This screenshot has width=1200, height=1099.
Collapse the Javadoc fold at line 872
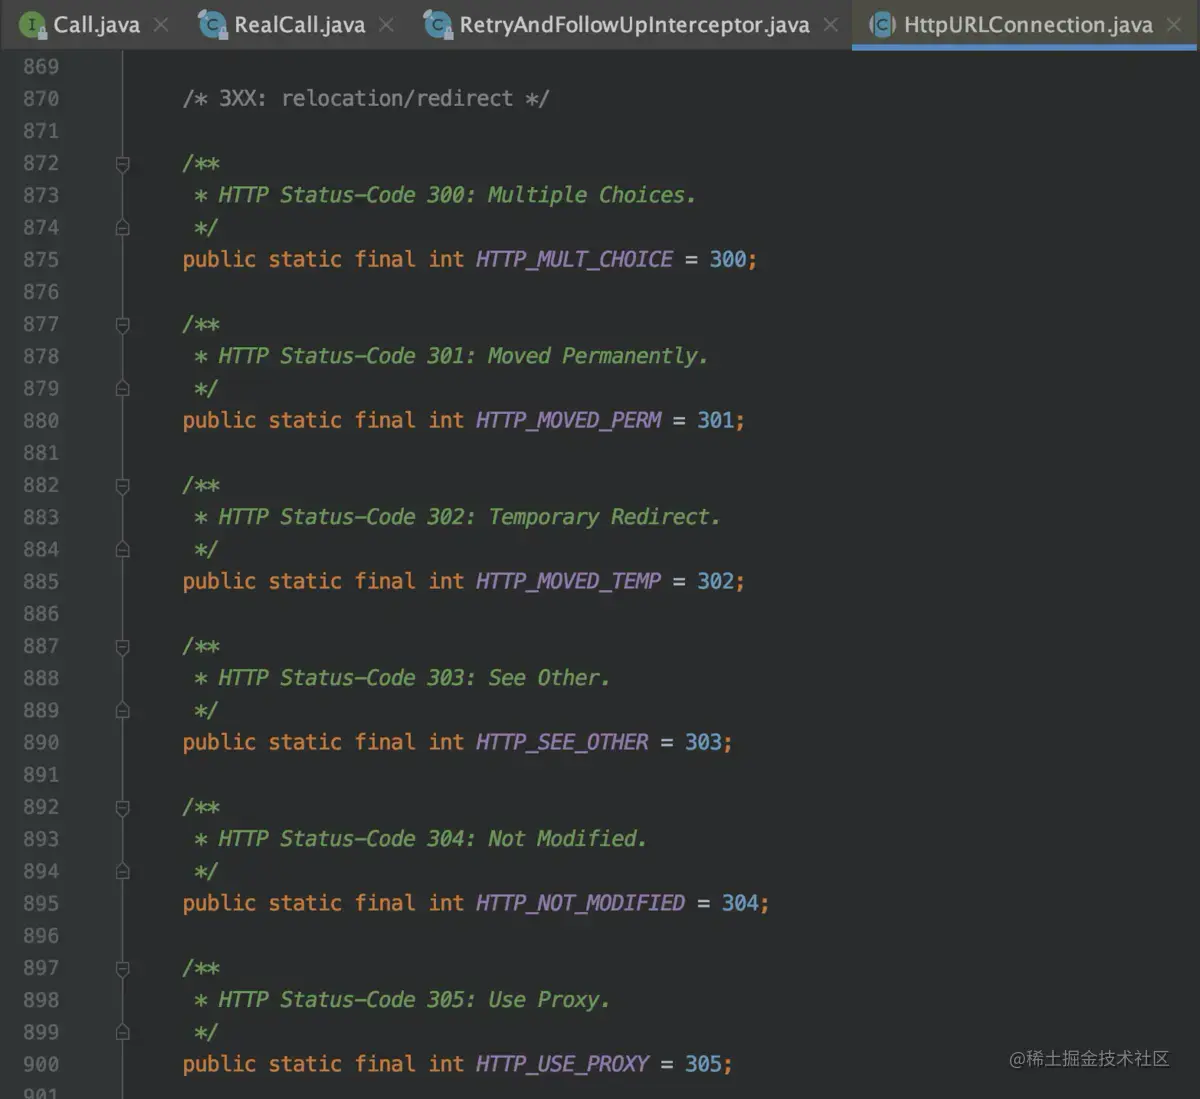click(x=122, y=163)
